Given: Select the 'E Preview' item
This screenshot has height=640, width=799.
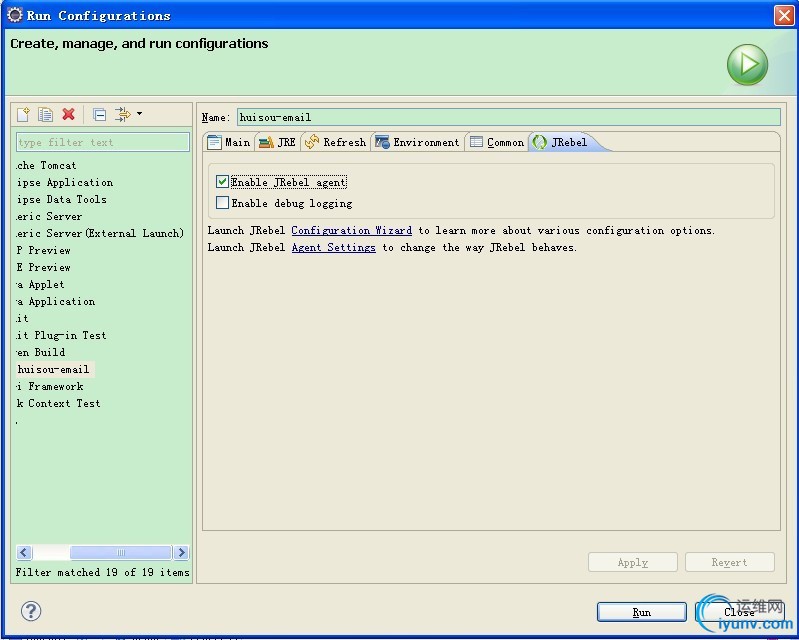Looking at the screenshot, I should pos(43,268).
